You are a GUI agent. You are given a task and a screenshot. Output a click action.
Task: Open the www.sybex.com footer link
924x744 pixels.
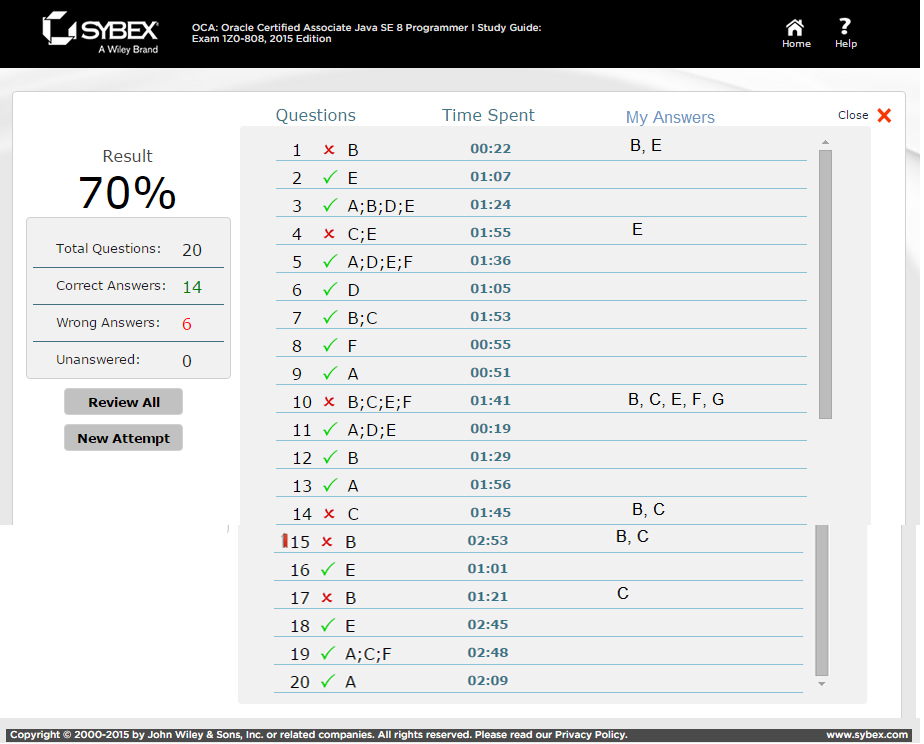click(x=867, y=735)
